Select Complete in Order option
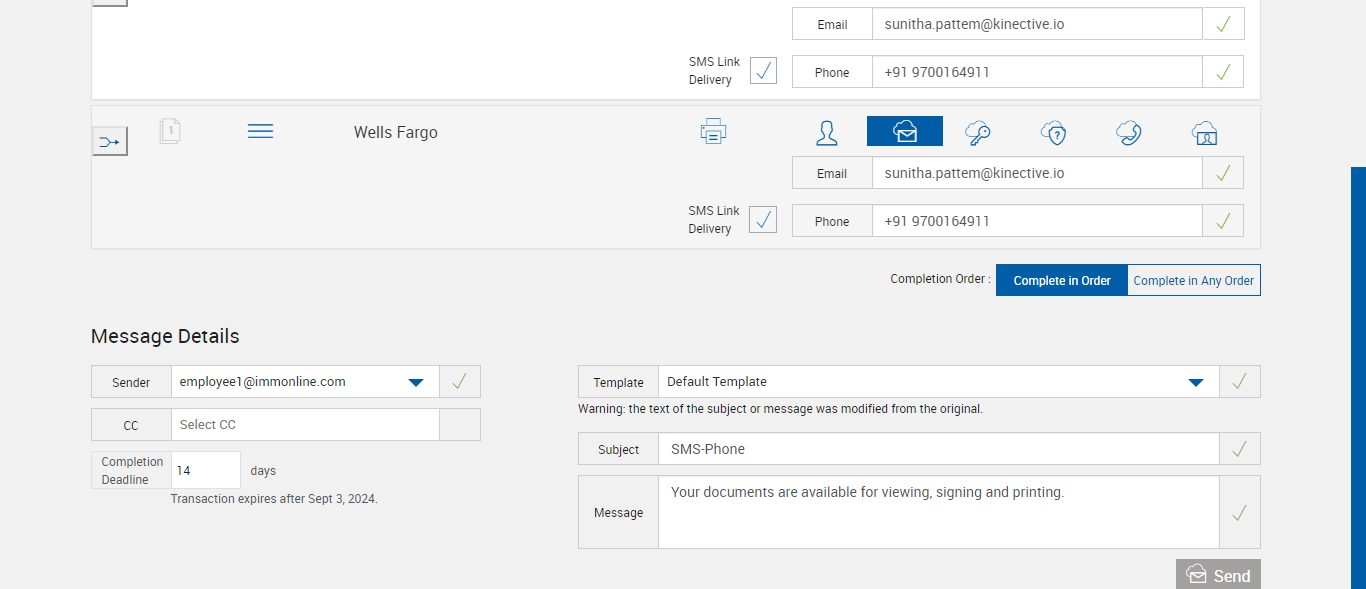Screen dimensions: 1366x589 pos(1062,281)
